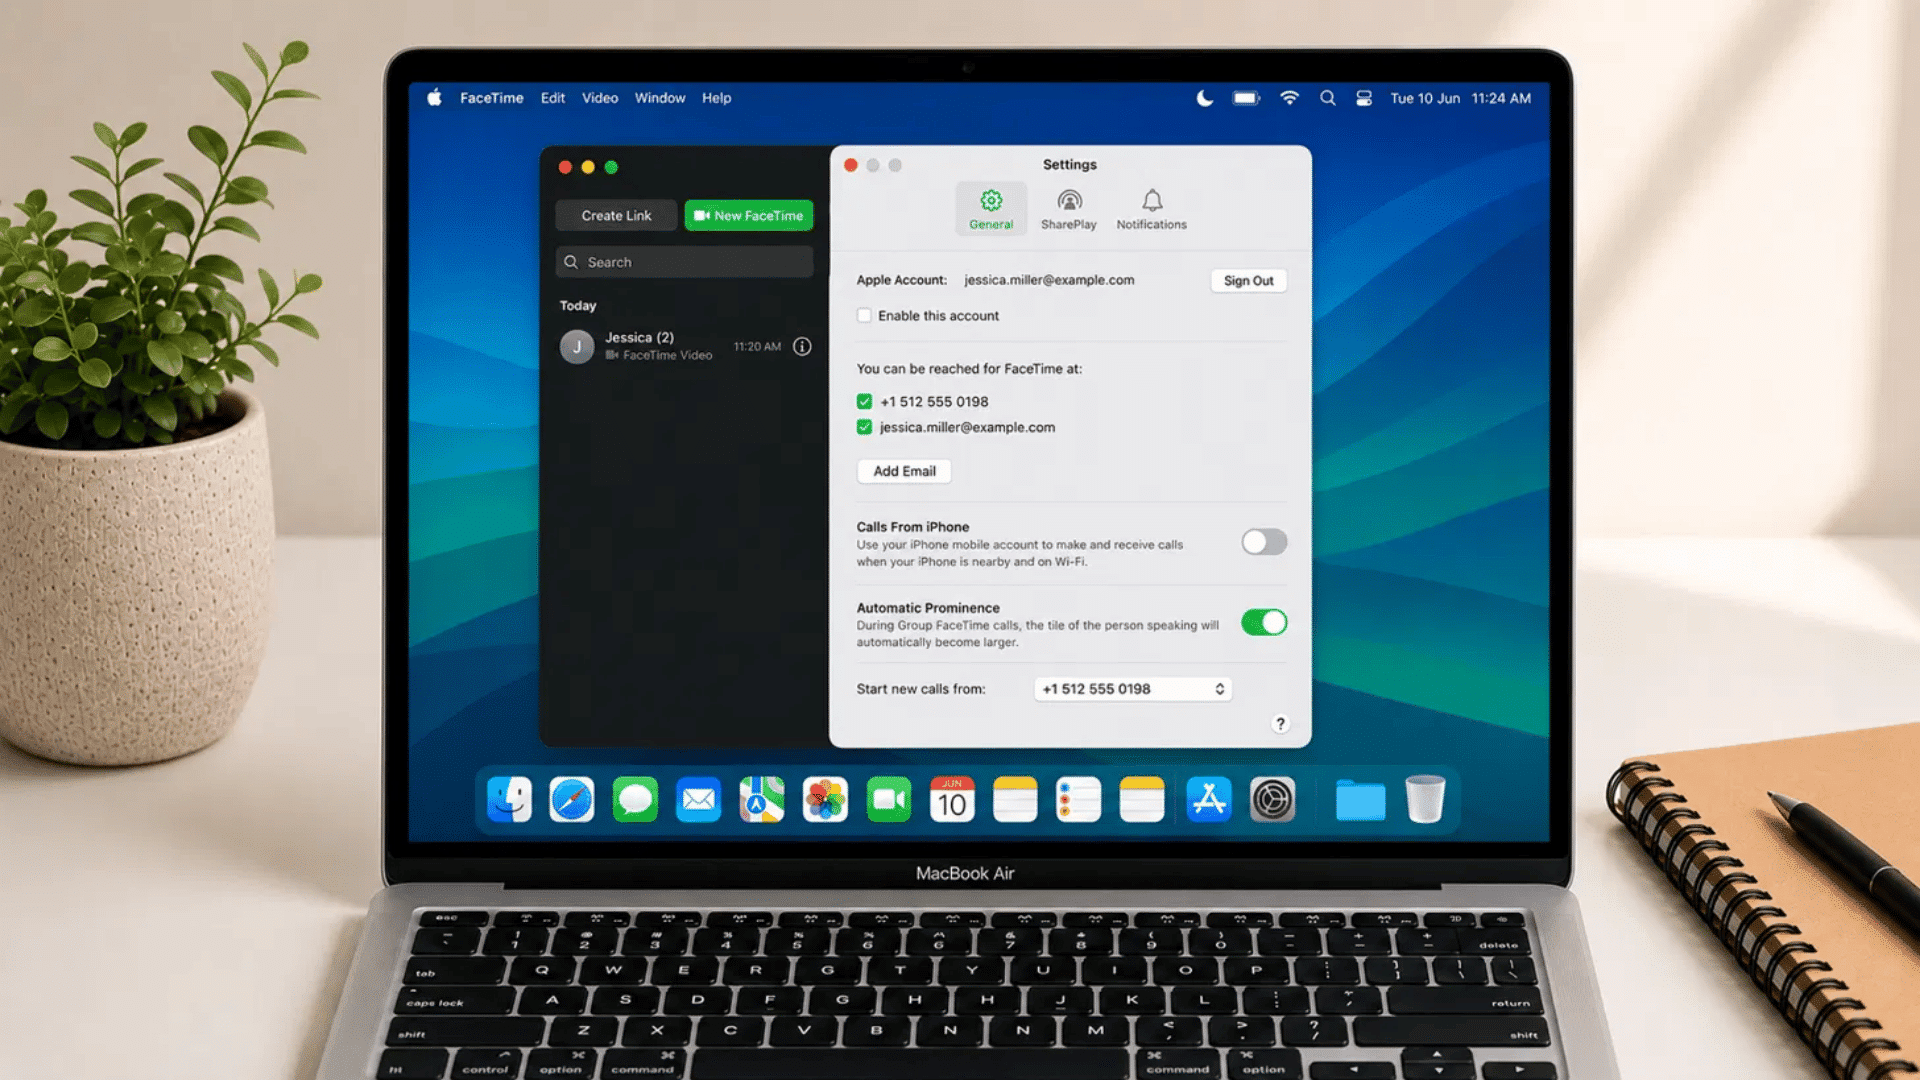Open Photos from the Dock
The image size is (1920, 1080).
[x=825, y=800]
